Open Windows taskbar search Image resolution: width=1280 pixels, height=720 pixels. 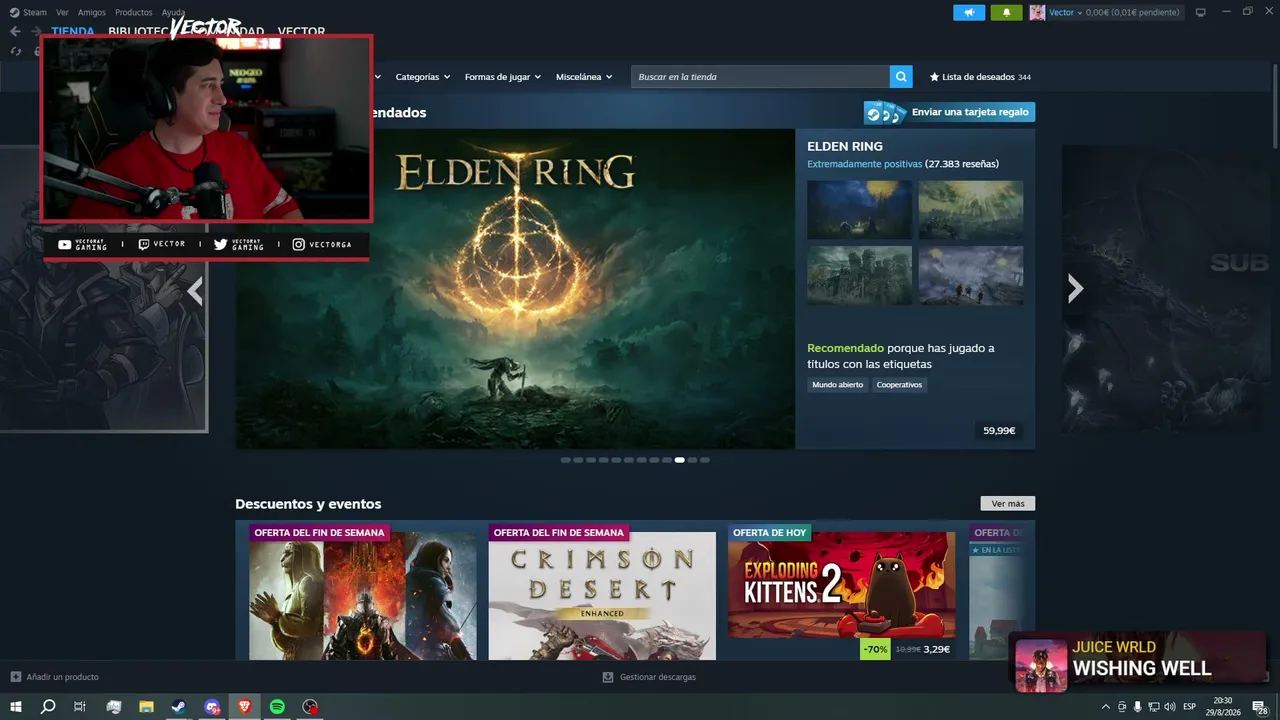coord(48,707)
